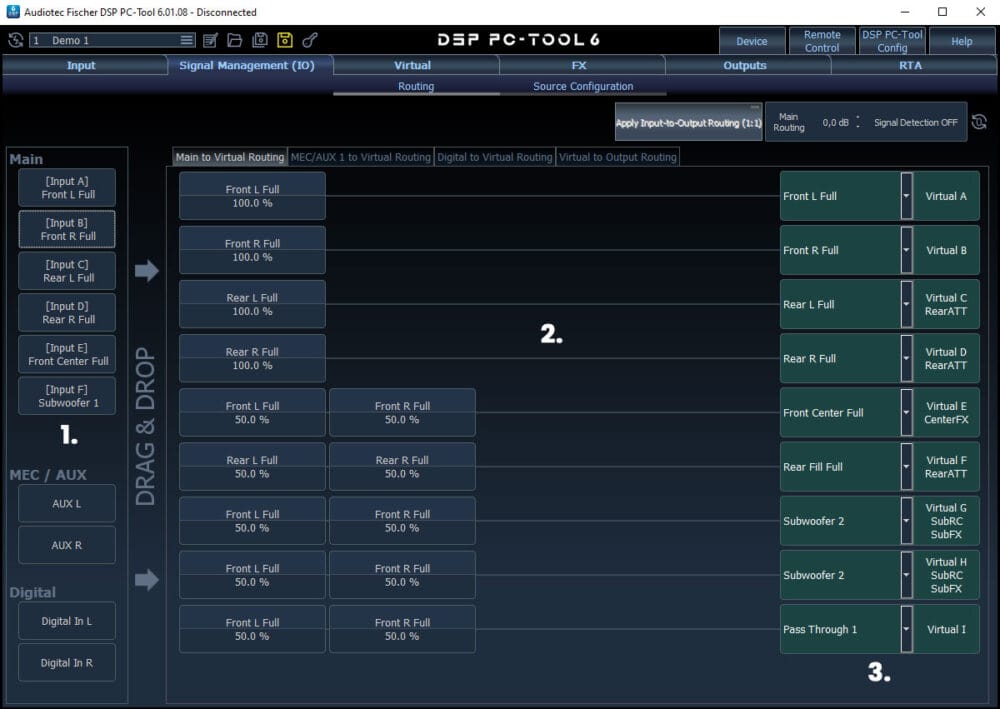
Task: Select the [Input F] Subwoofer 1 source
Action: pos(67,396)
